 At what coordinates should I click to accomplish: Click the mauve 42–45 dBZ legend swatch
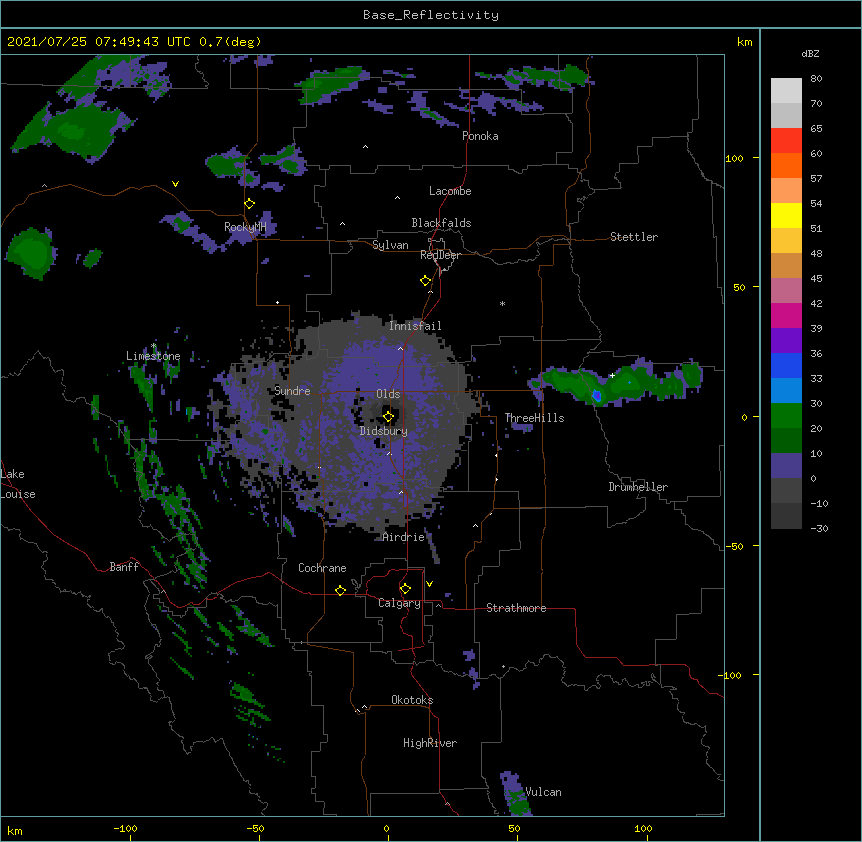point(786,291)
